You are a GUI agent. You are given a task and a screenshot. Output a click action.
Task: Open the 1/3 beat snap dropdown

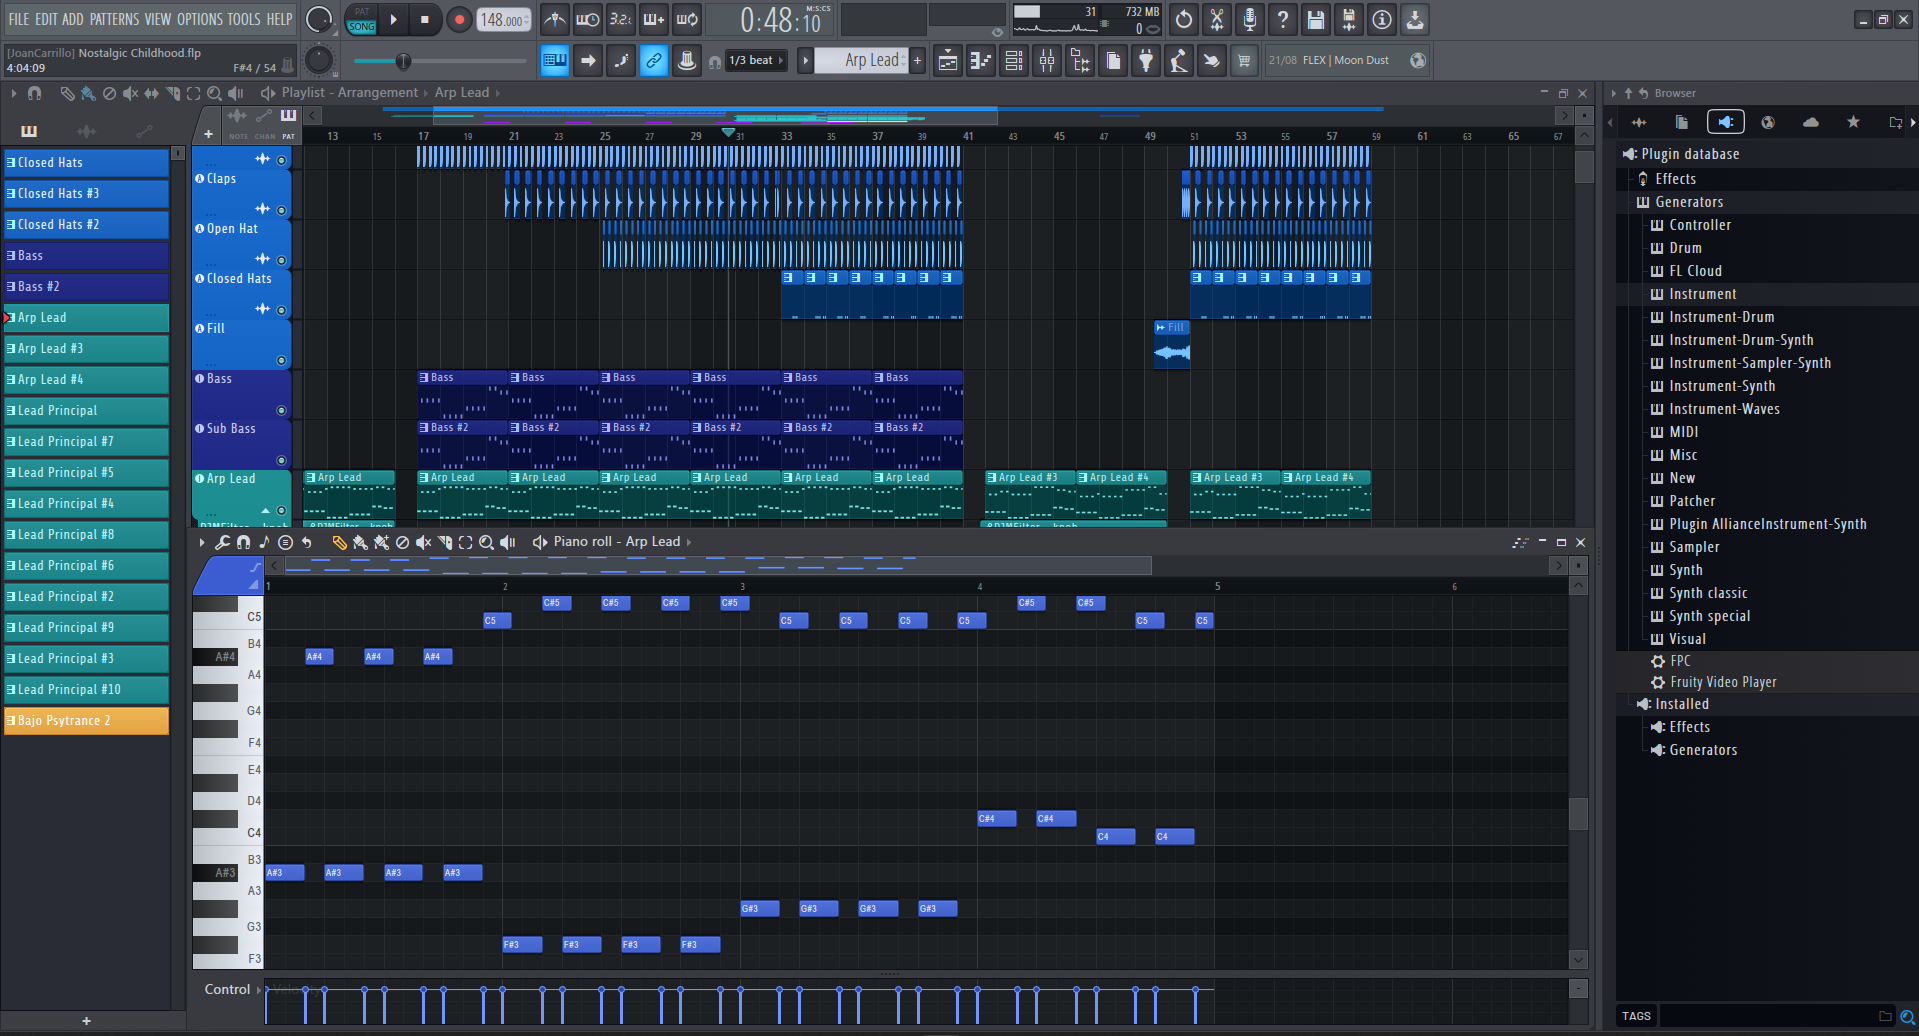click(x=755, y=61)
